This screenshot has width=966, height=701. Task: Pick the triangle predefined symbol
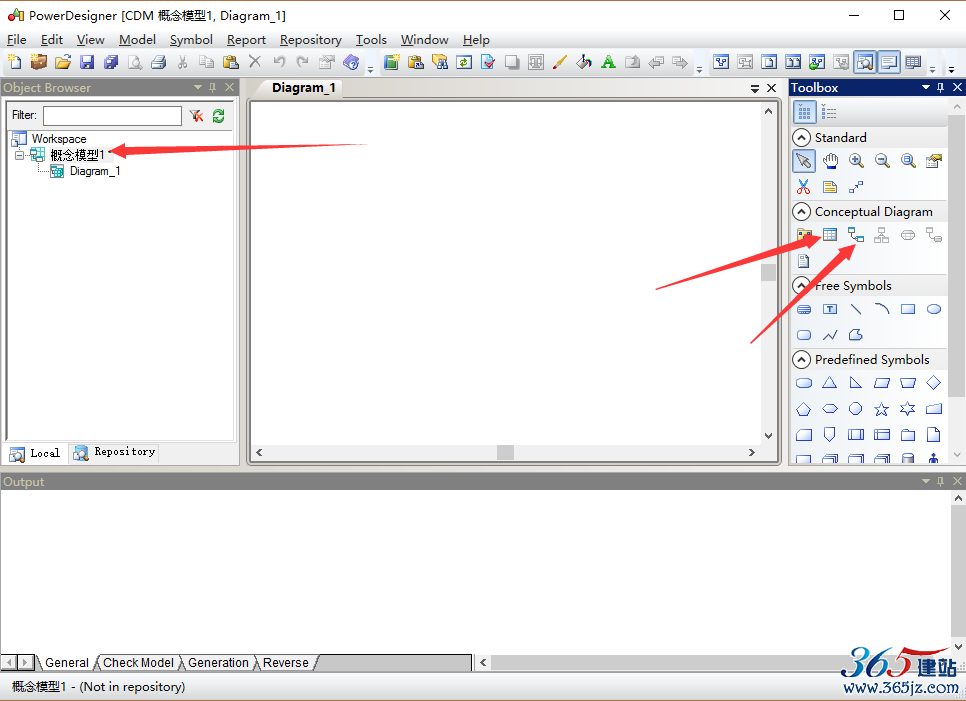(830, 383)
